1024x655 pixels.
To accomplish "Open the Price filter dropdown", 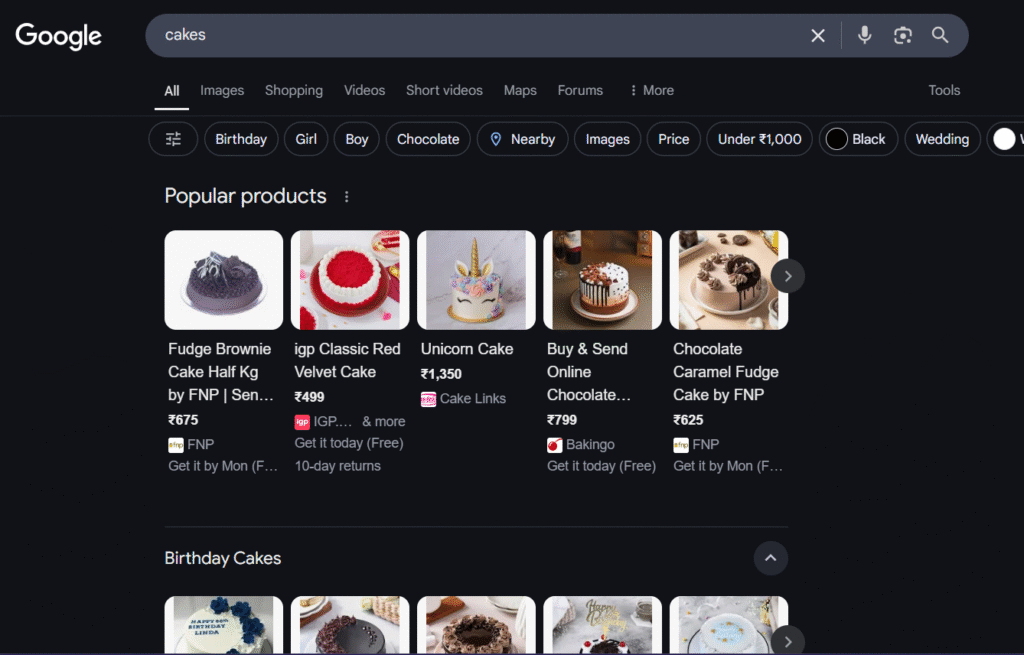I will (x=672, y=139).
